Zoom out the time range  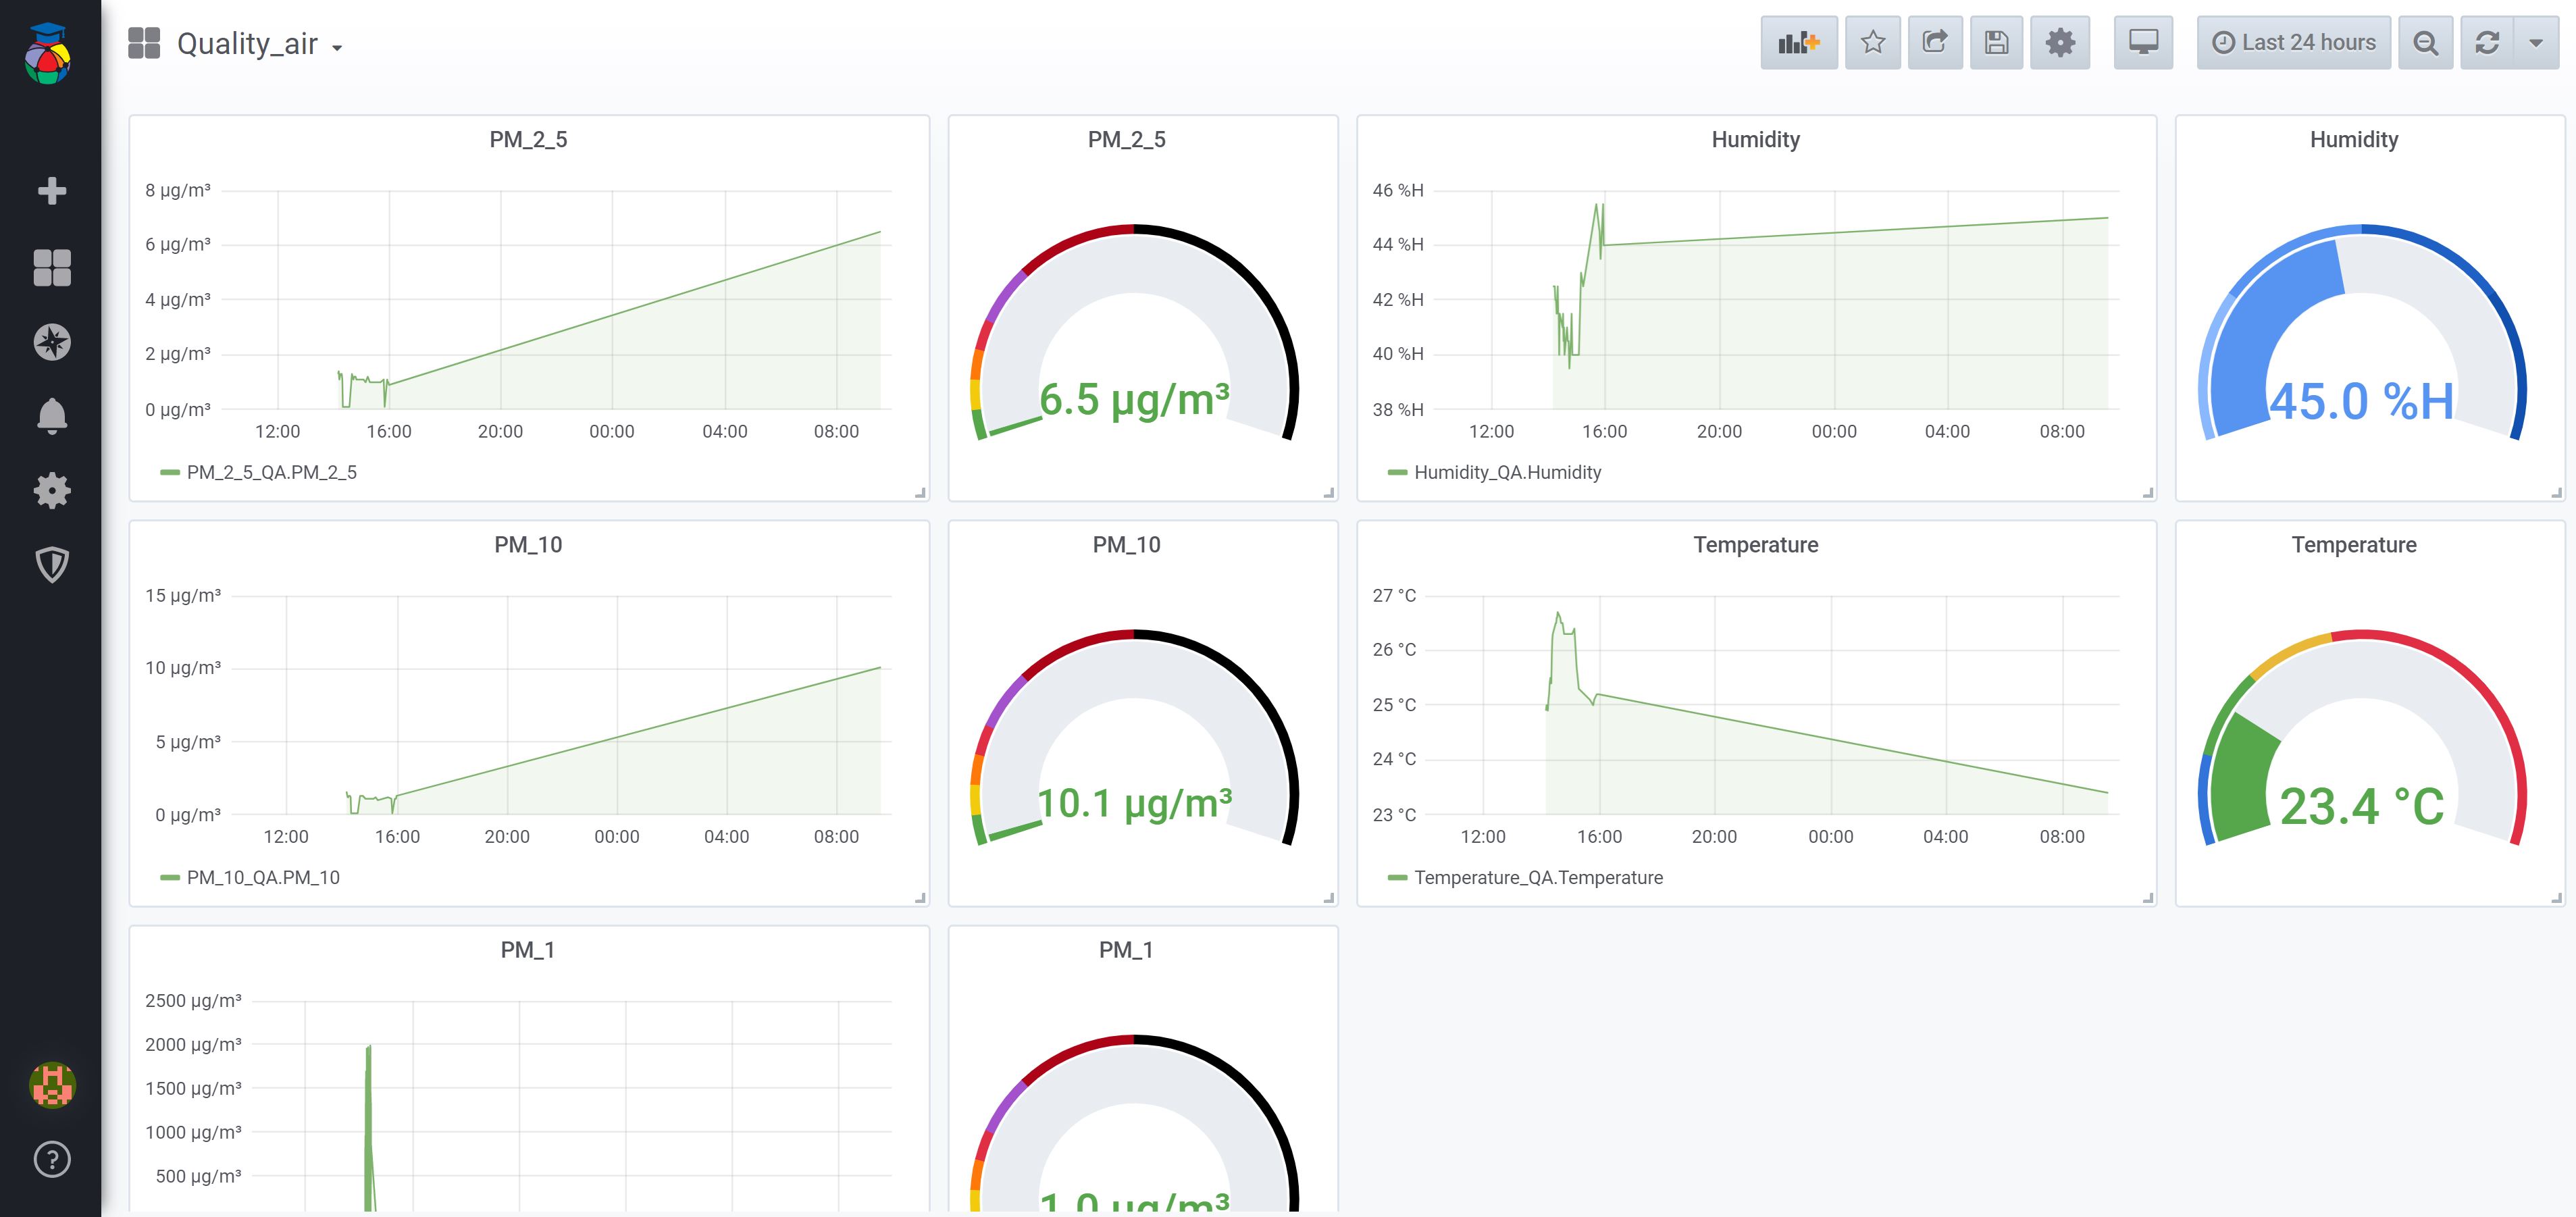click(2425, 43)
